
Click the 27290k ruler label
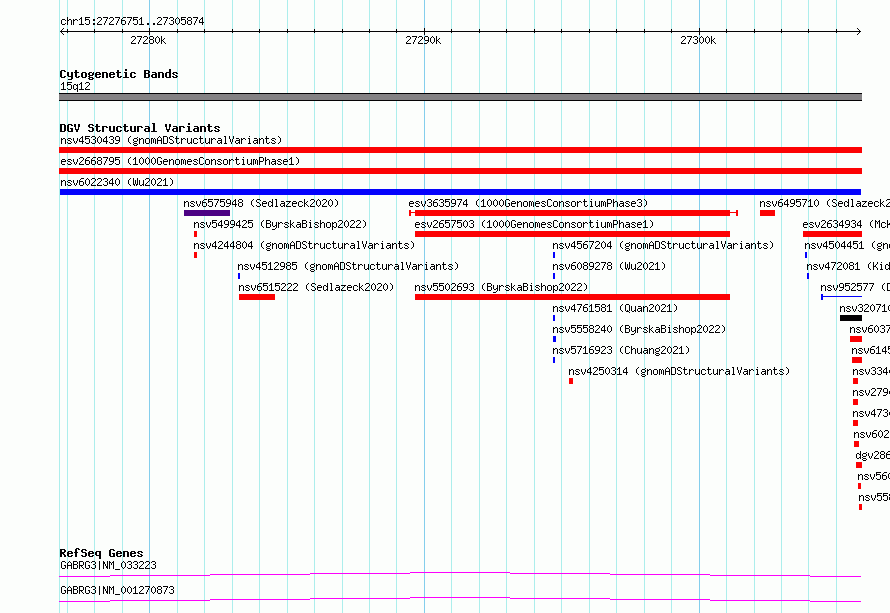pyautogui.click(x=423, y=40)
